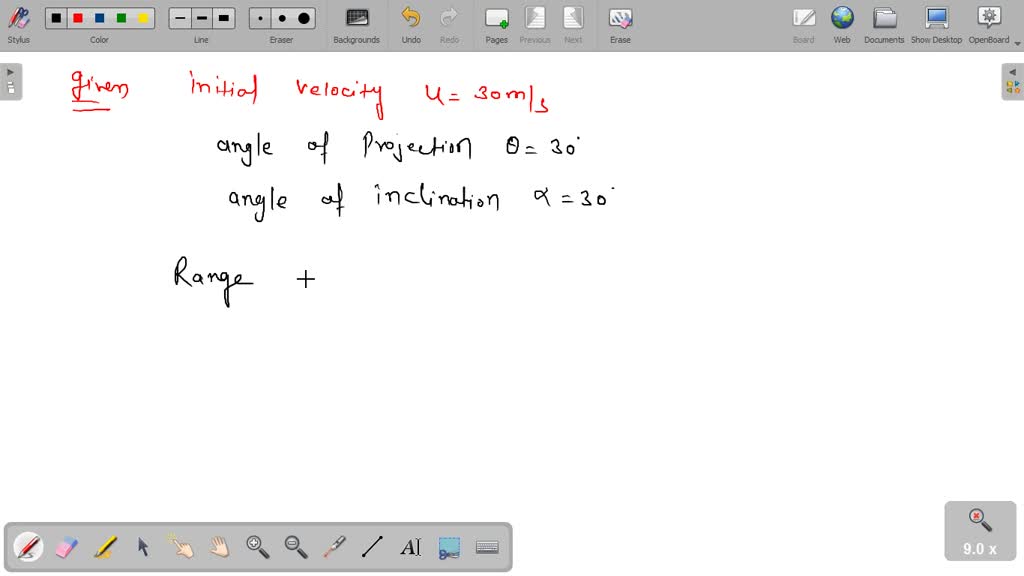Open the screen Capture tool
The height and width of the screenshot is (576, 1024).
(x=448, y=547)
